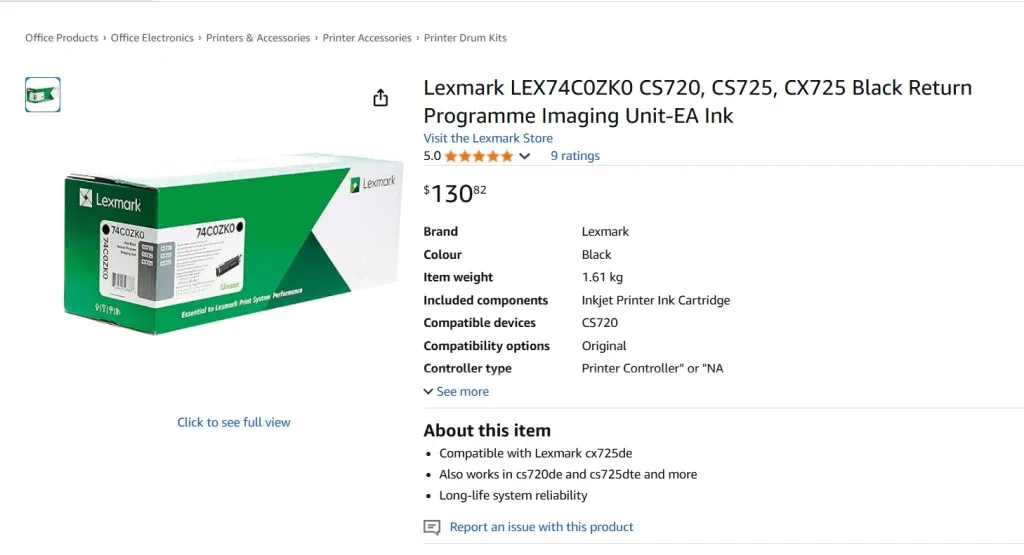
Task: Expand the See more product details
Action: (x=456, y=392)
